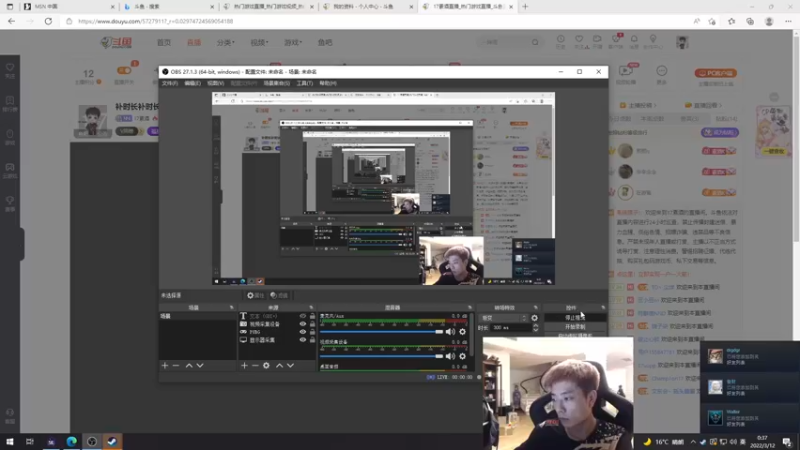Click 停止推流 stop streaming button
Image resolution: width=800 pixels, height=450 pixels.
(x=575, y=318)
